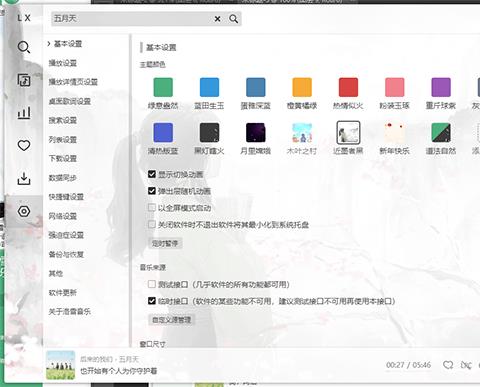Open 快捷键设置 section
Image resolution: width=480 pixels, height=387 pixels.
click(x=66, y=197)
